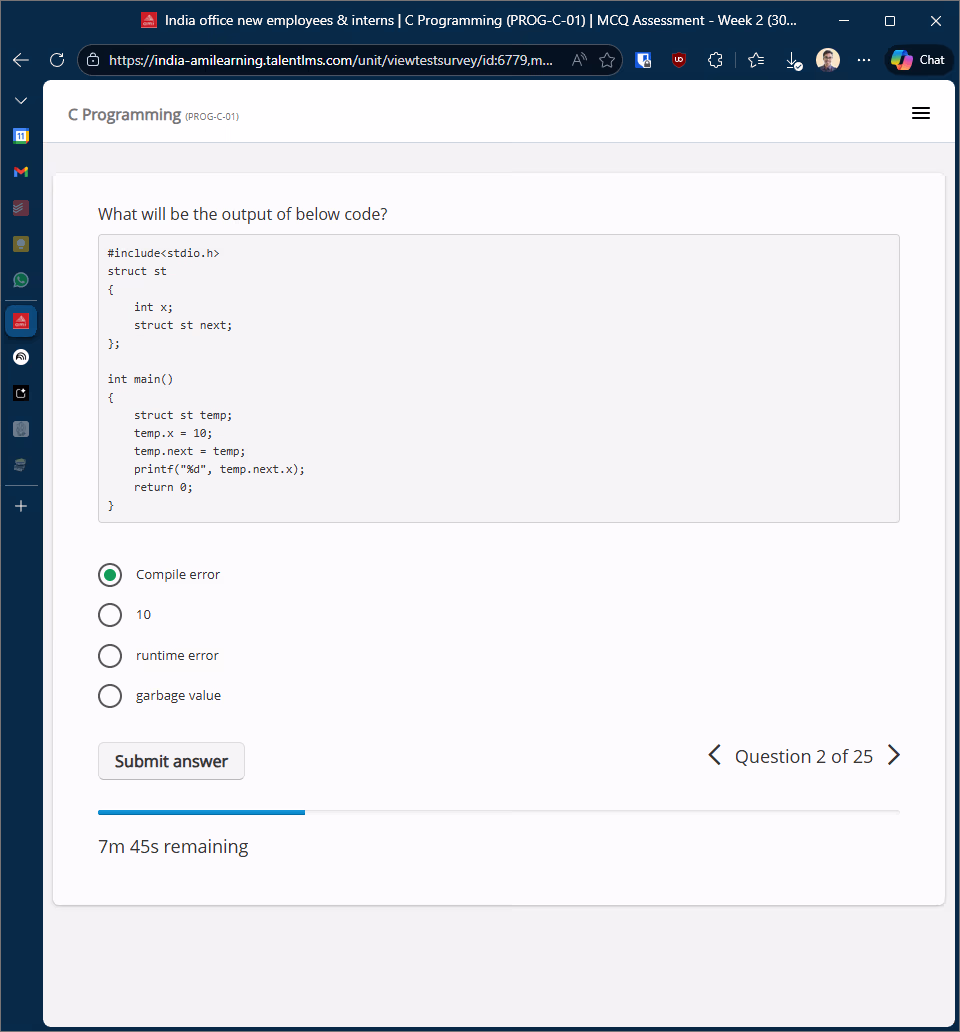
Task: Open the hamburger course menu
Action: point(921,114)
